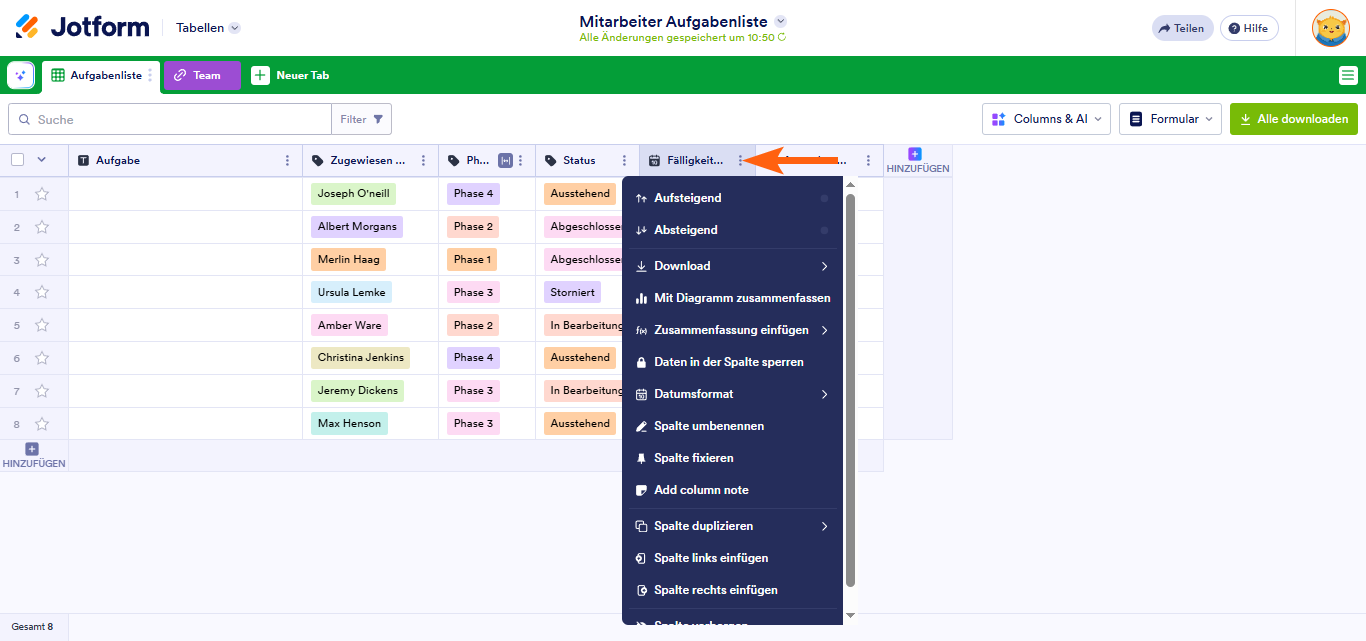The height and width of the screenshot is (641, 1366).
Task: Open the Columns & AI dropdown
Action: (x=1046, y=118)
